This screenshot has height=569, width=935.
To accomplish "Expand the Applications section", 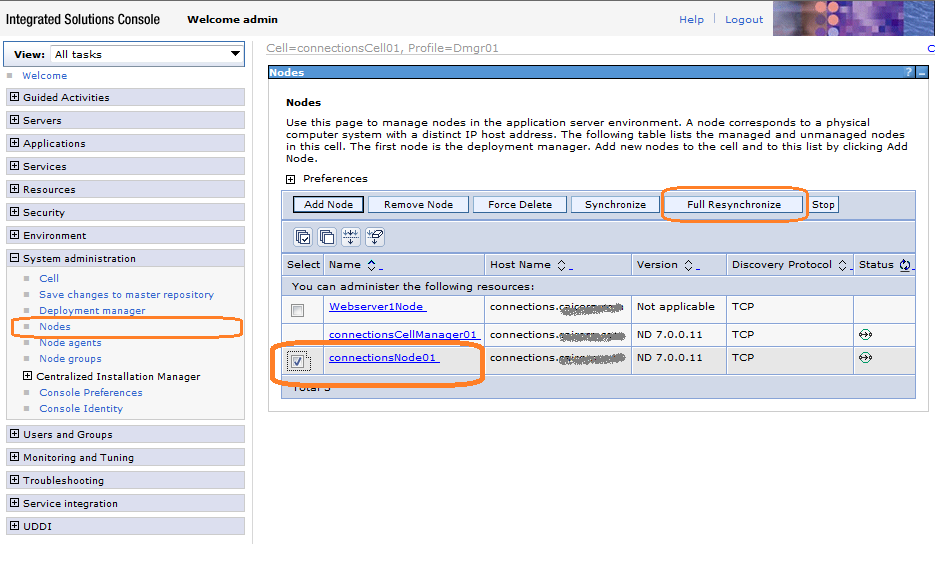I will tap(14, 143).
